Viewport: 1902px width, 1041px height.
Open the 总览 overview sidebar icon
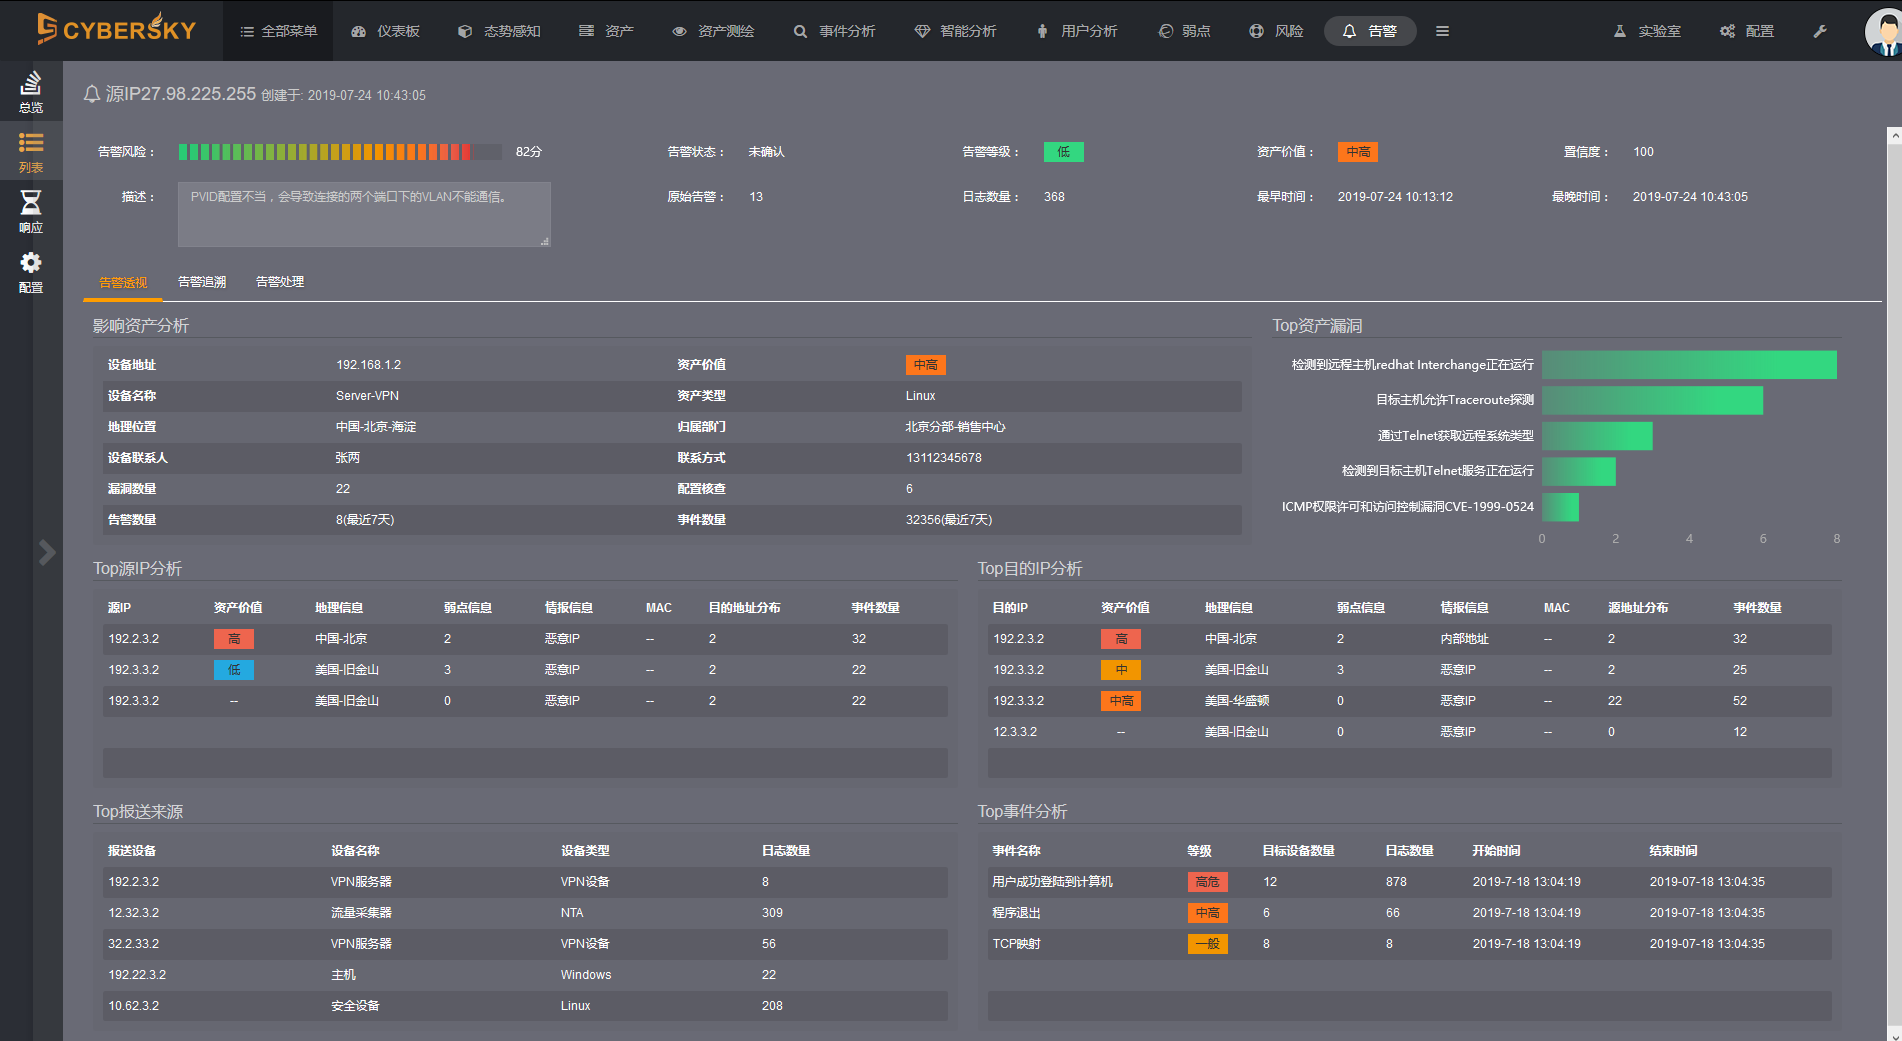(x=31, y=91)
